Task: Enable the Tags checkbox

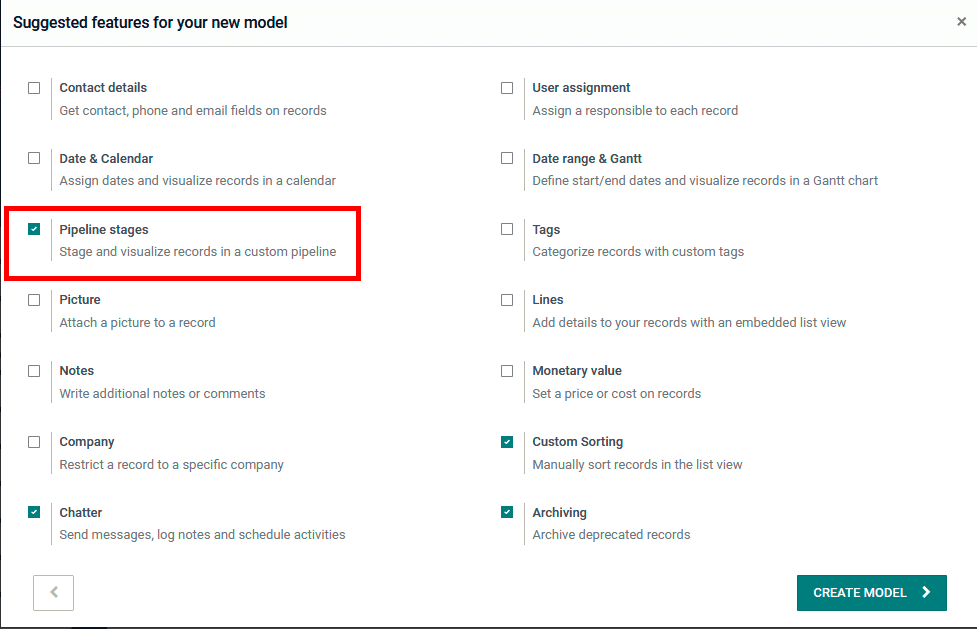Action: pos(507,229)
